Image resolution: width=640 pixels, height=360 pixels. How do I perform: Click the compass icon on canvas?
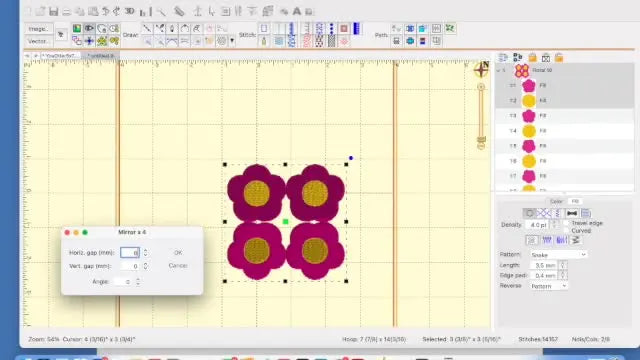[482, 69]
